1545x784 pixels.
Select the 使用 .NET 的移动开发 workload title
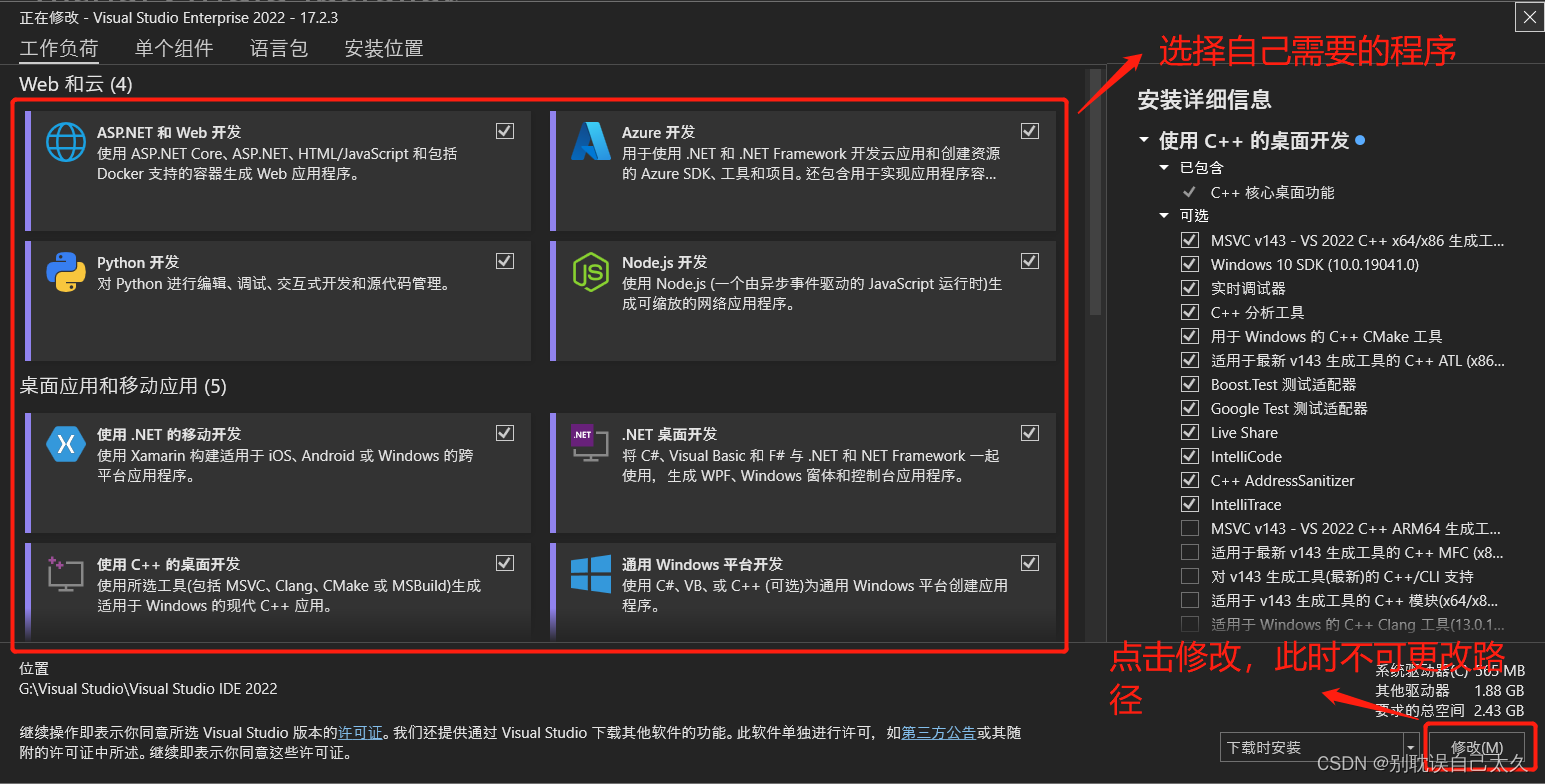(169, 434)
